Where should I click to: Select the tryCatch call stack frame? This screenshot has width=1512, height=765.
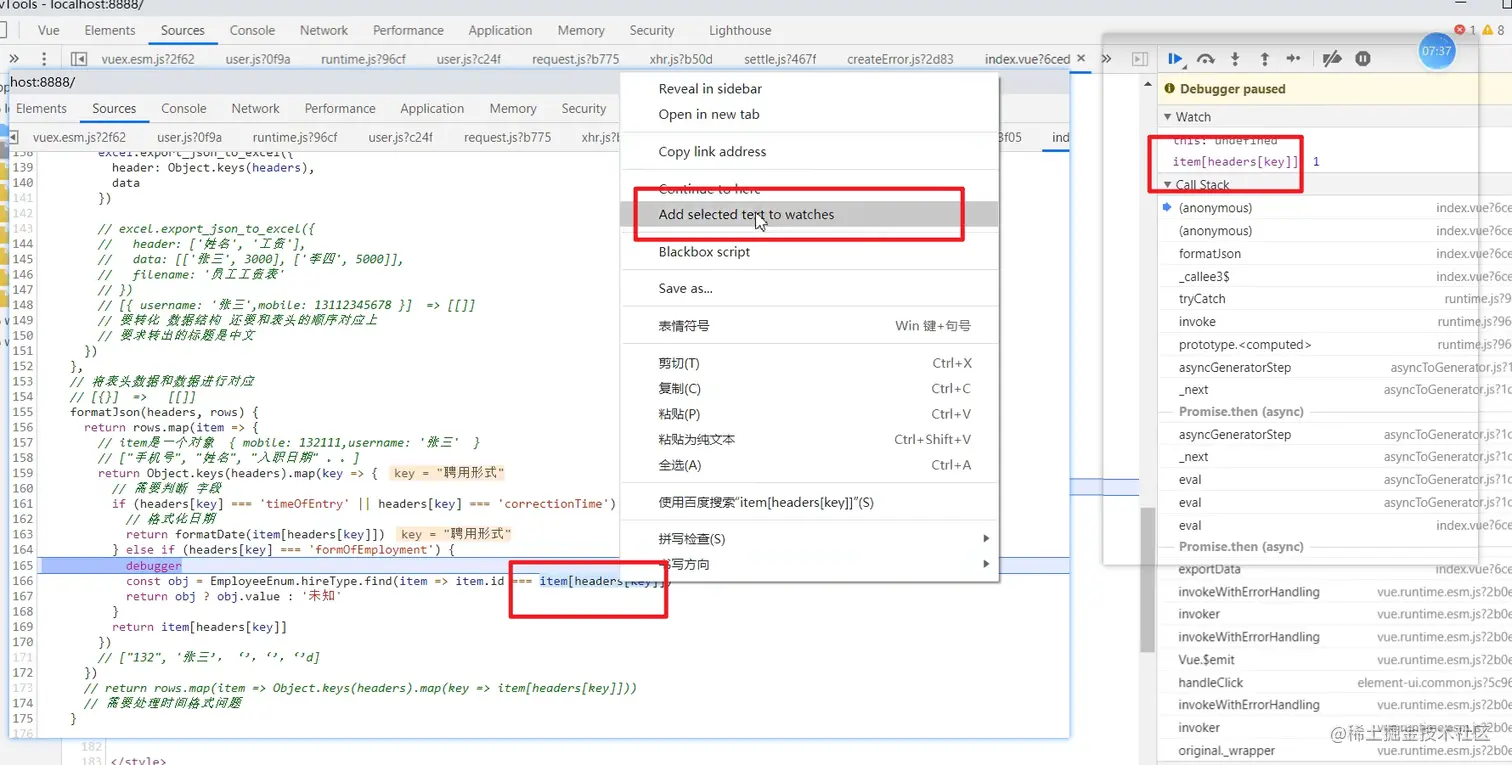(1201, 299)
